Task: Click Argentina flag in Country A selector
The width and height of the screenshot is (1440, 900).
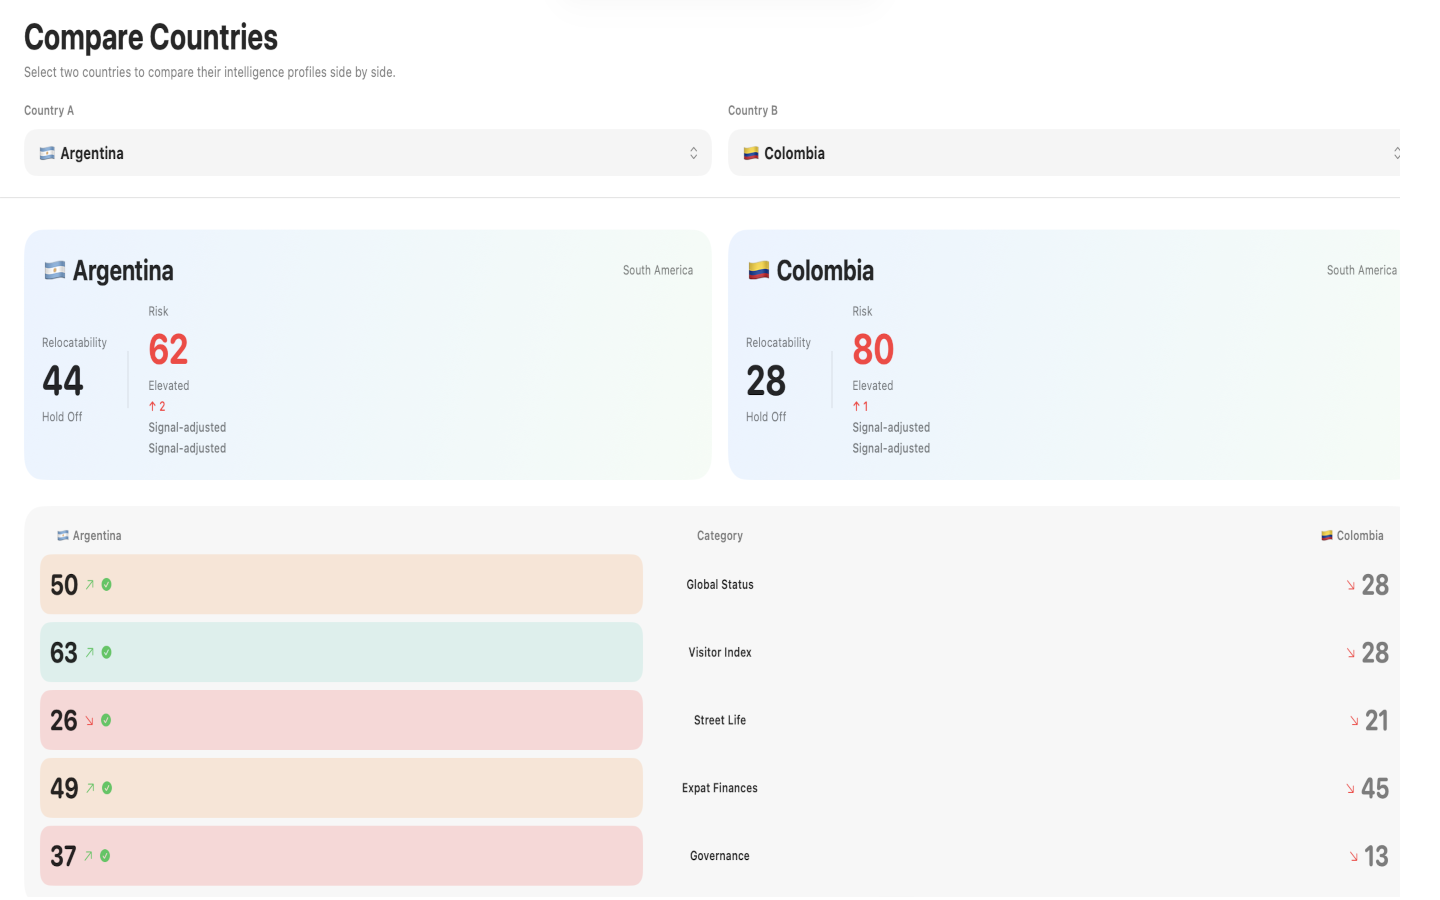Action: tap(47, 153)
